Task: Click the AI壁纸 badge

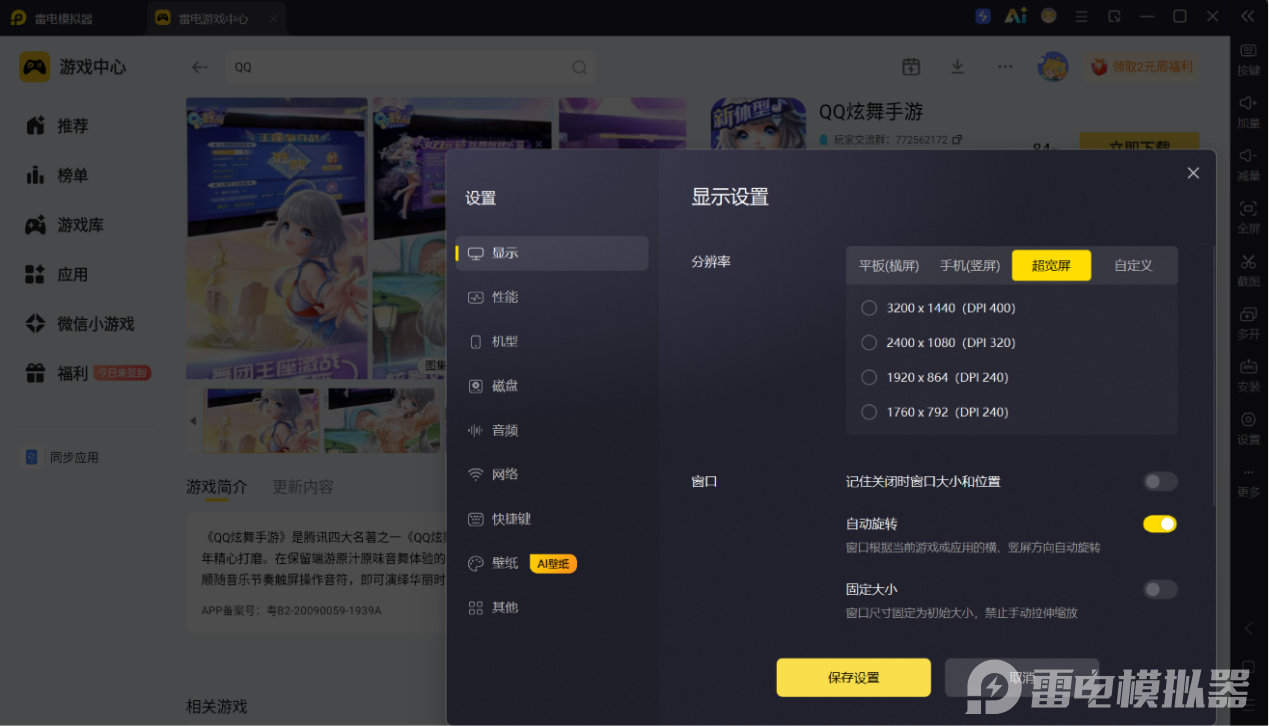Action: pyautogui.click(x=553, y=564)
